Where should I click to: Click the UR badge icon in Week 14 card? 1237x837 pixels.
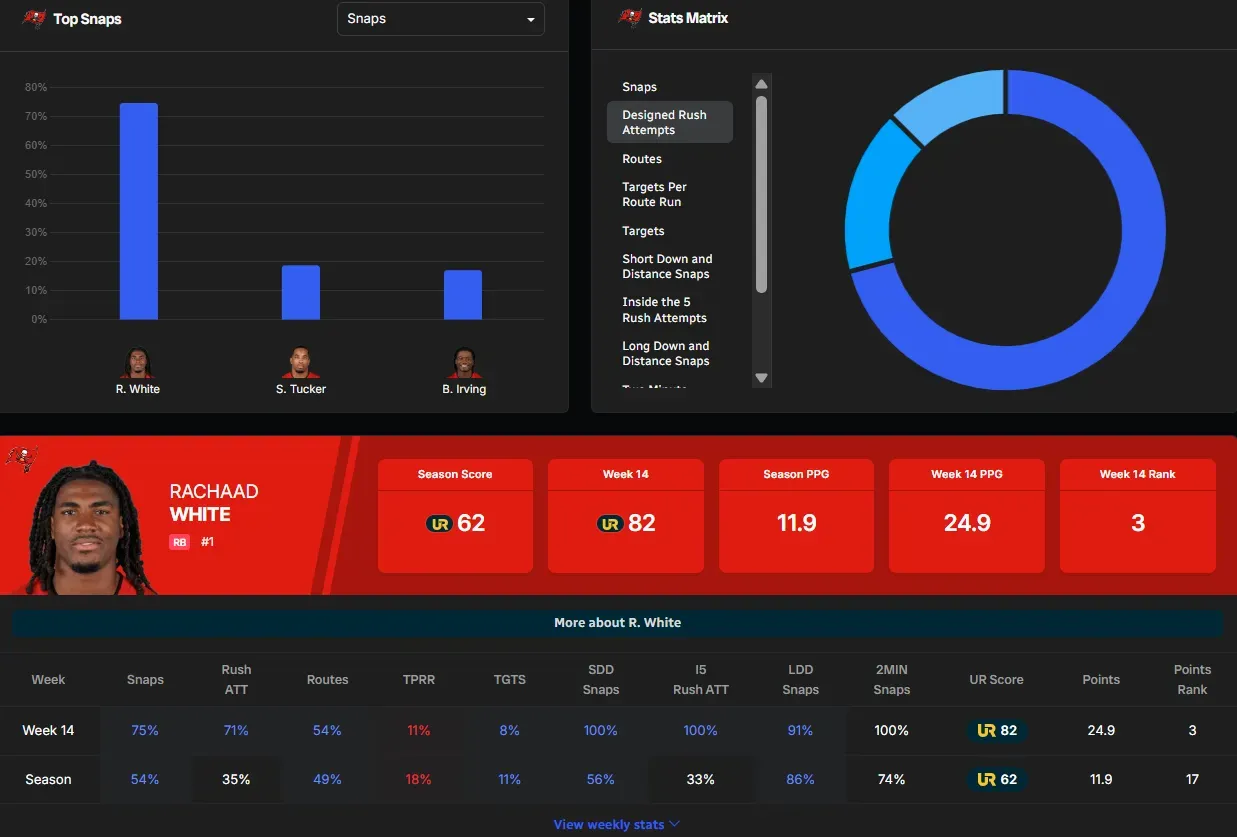point(610,523)
